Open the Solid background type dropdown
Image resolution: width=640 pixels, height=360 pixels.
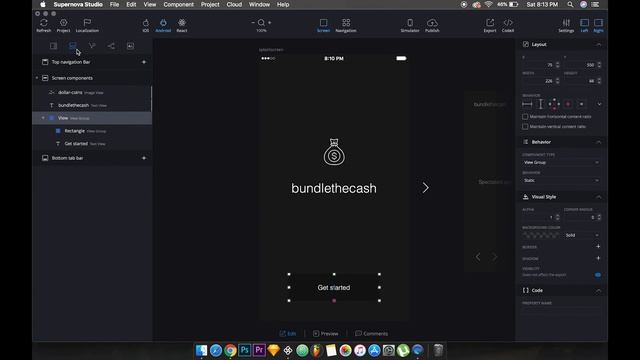(x=582, y=235)
